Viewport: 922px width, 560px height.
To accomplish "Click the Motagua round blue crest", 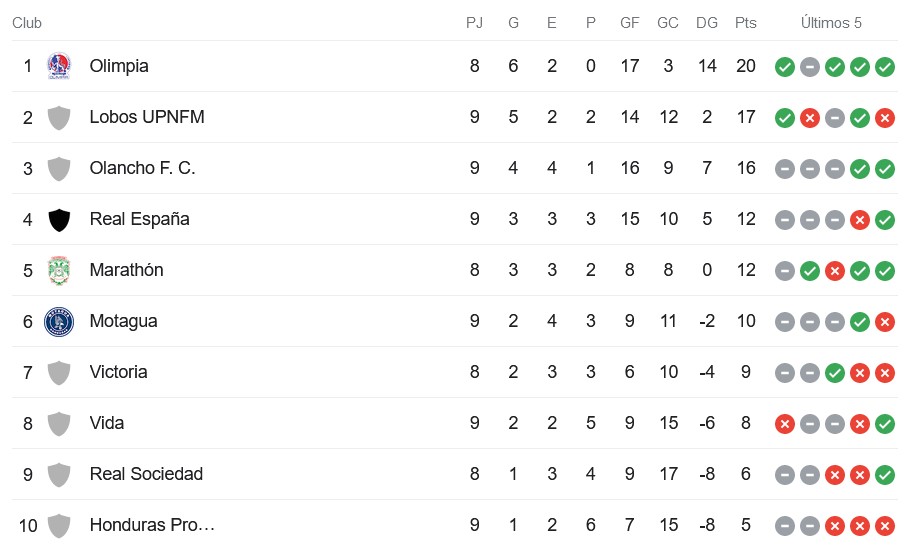I will click(59, 322).
